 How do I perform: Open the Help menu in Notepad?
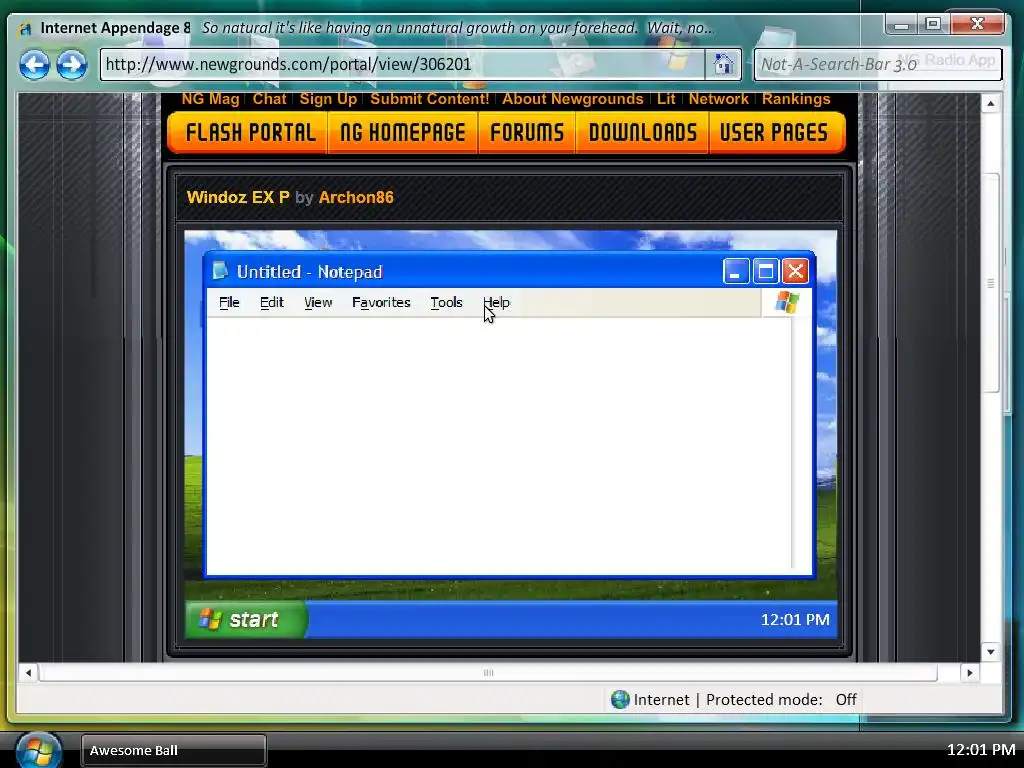coord(496,302)
